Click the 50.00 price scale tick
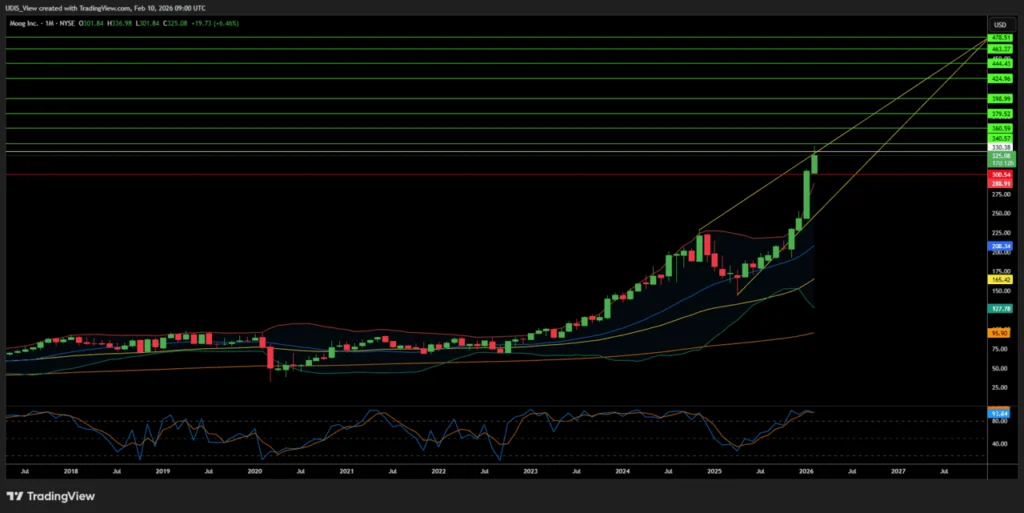The height and width of the screenshot is (513, 1024). click(x=1000, y=369)
